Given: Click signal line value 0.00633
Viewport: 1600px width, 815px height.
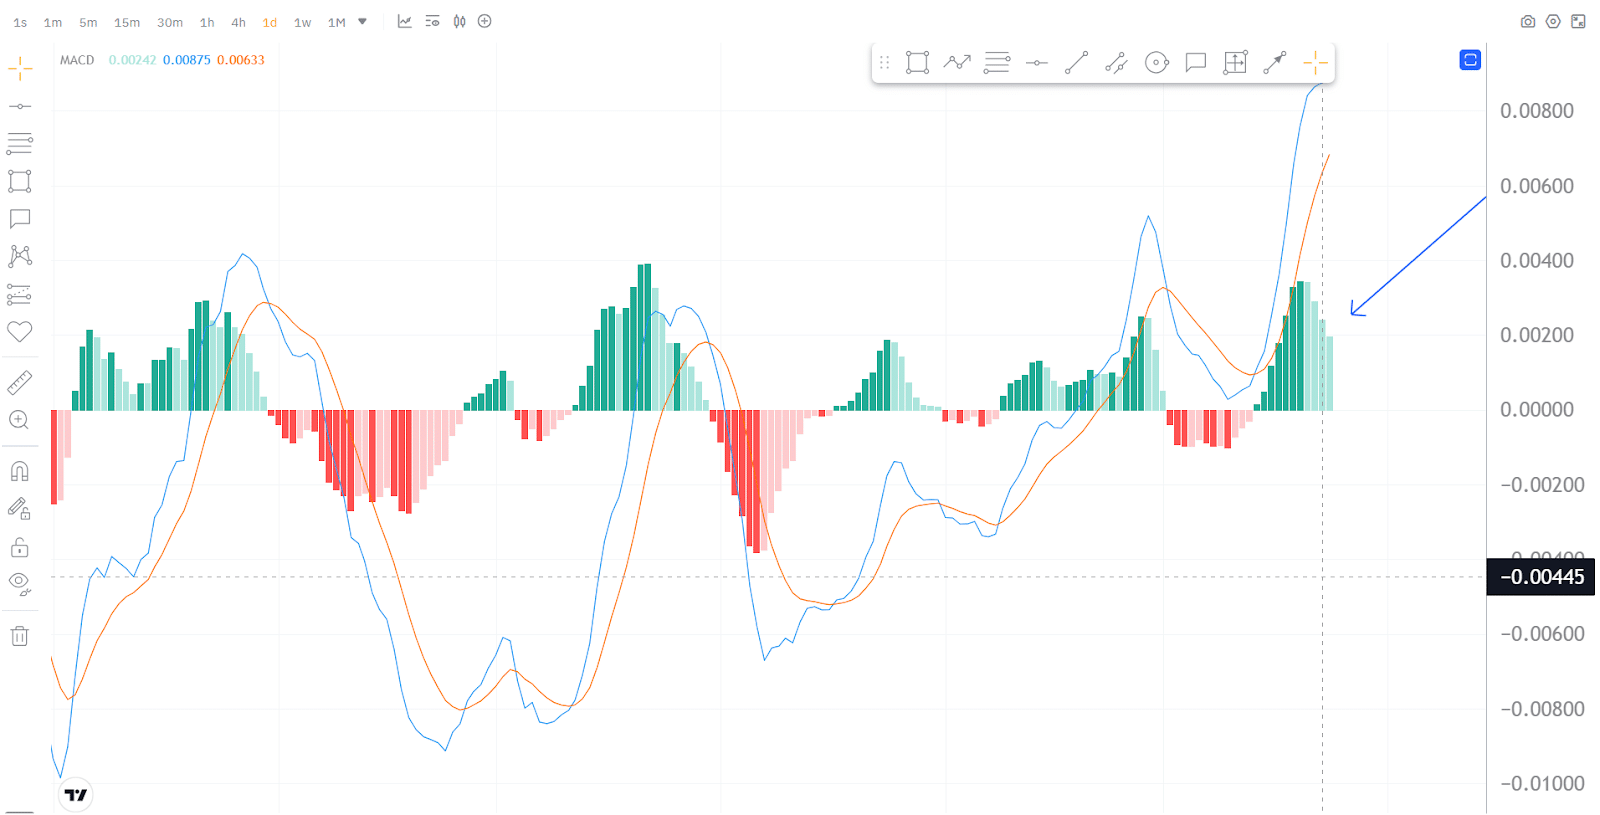Looking at the screenshot, I should [x=241, y=60].
